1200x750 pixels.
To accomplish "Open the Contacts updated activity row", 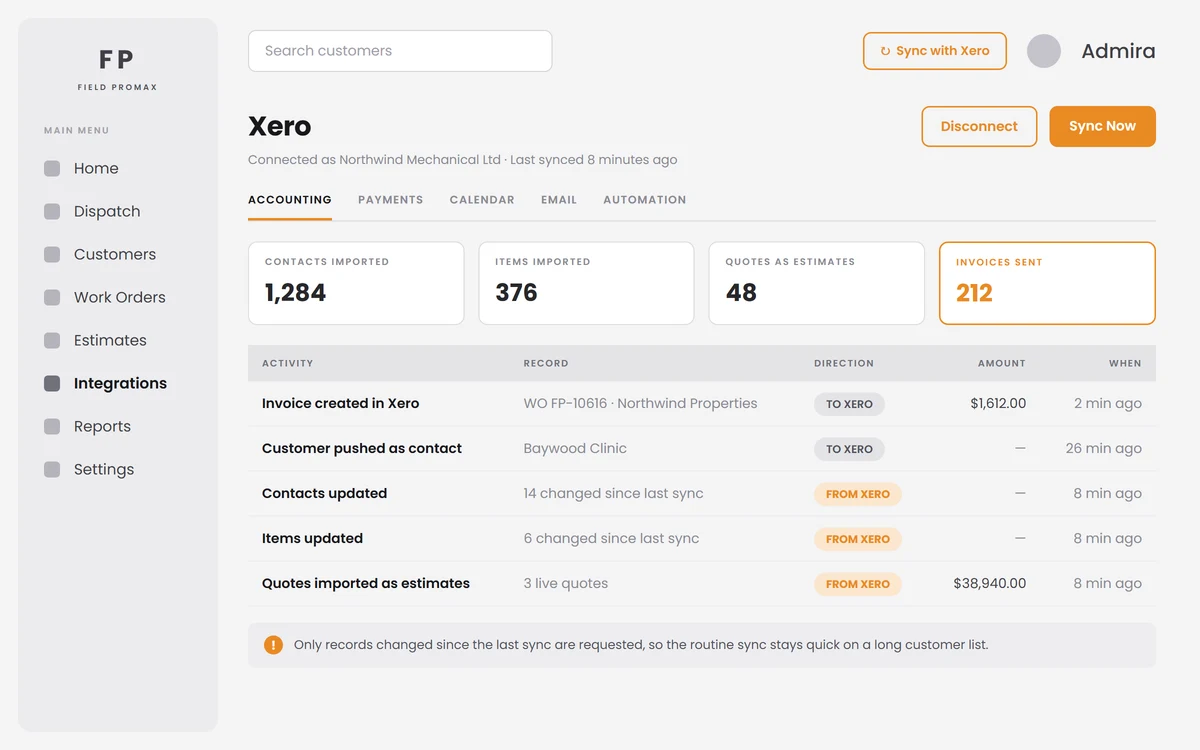I will coord(702,494).
